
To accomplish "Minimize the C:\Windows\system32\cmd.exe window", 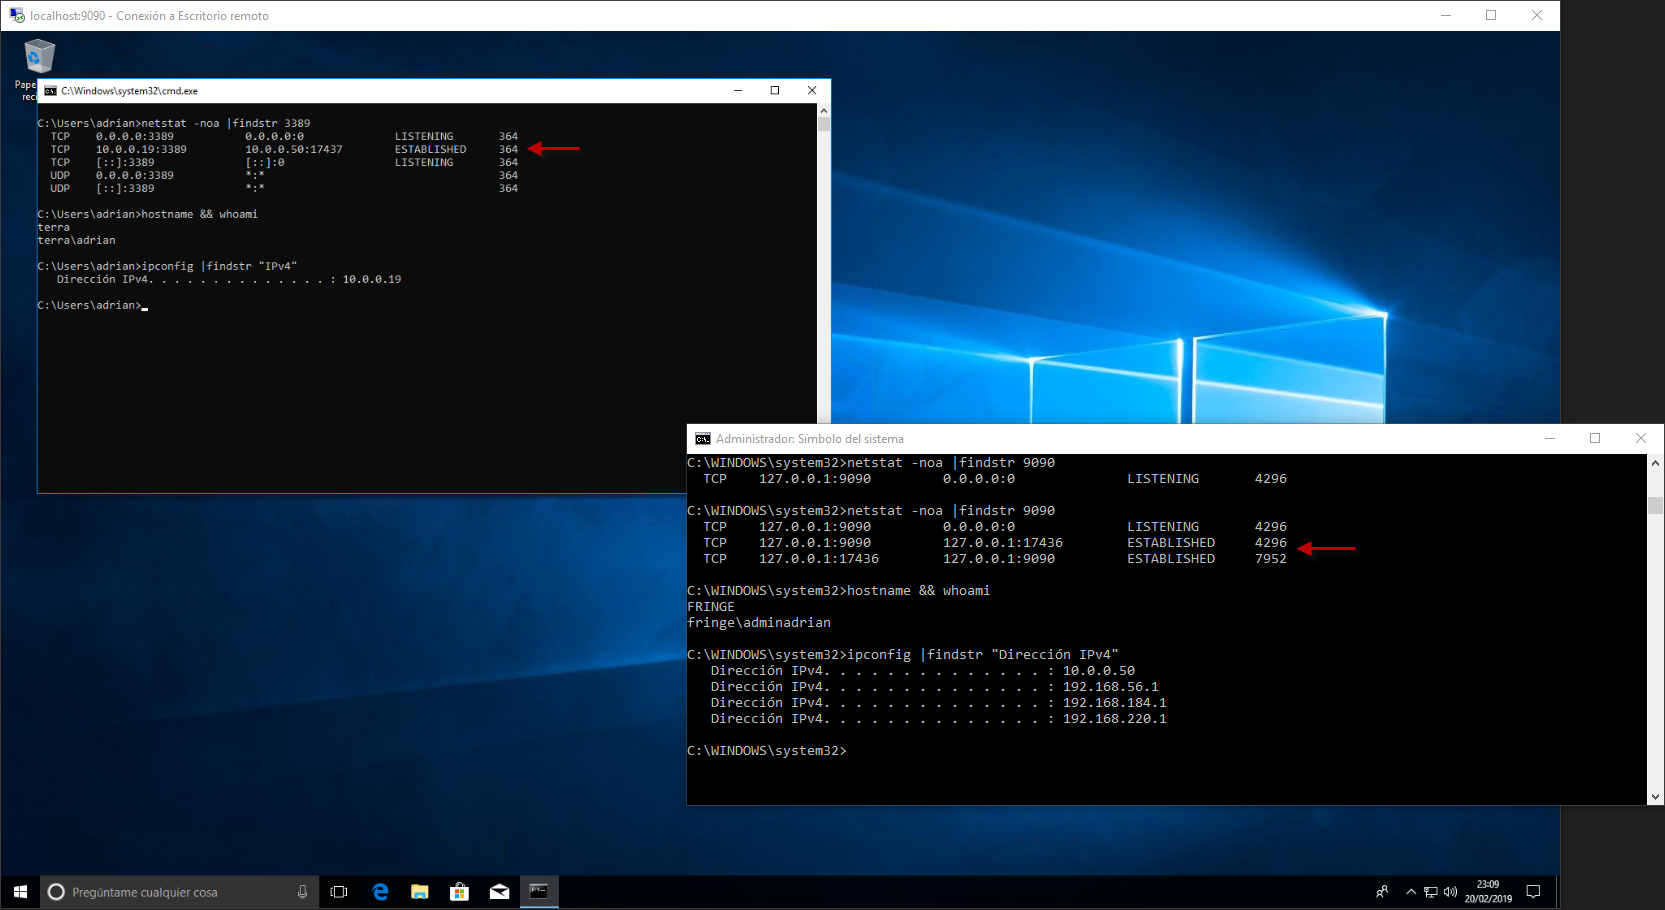I will pyautogui.click(x=738, y=90).
